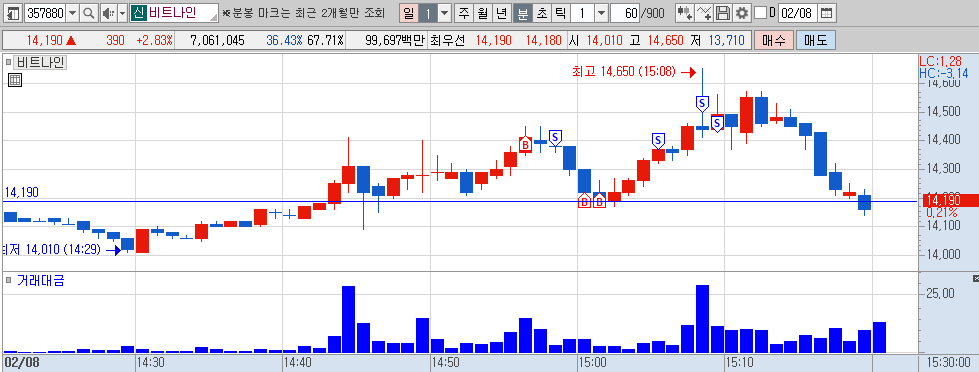The width and height of the screenshot is (979, 372).
Task: Click the grid table icon under 비트나인 label
Action: click(x=15, y=80)
